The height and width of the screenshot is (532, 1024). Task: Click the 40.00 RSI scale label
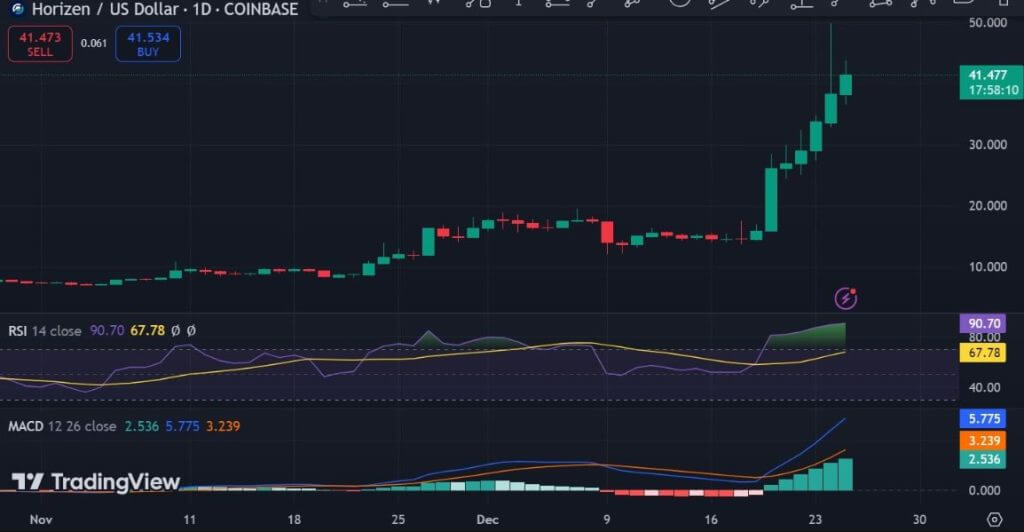[985, 388]
